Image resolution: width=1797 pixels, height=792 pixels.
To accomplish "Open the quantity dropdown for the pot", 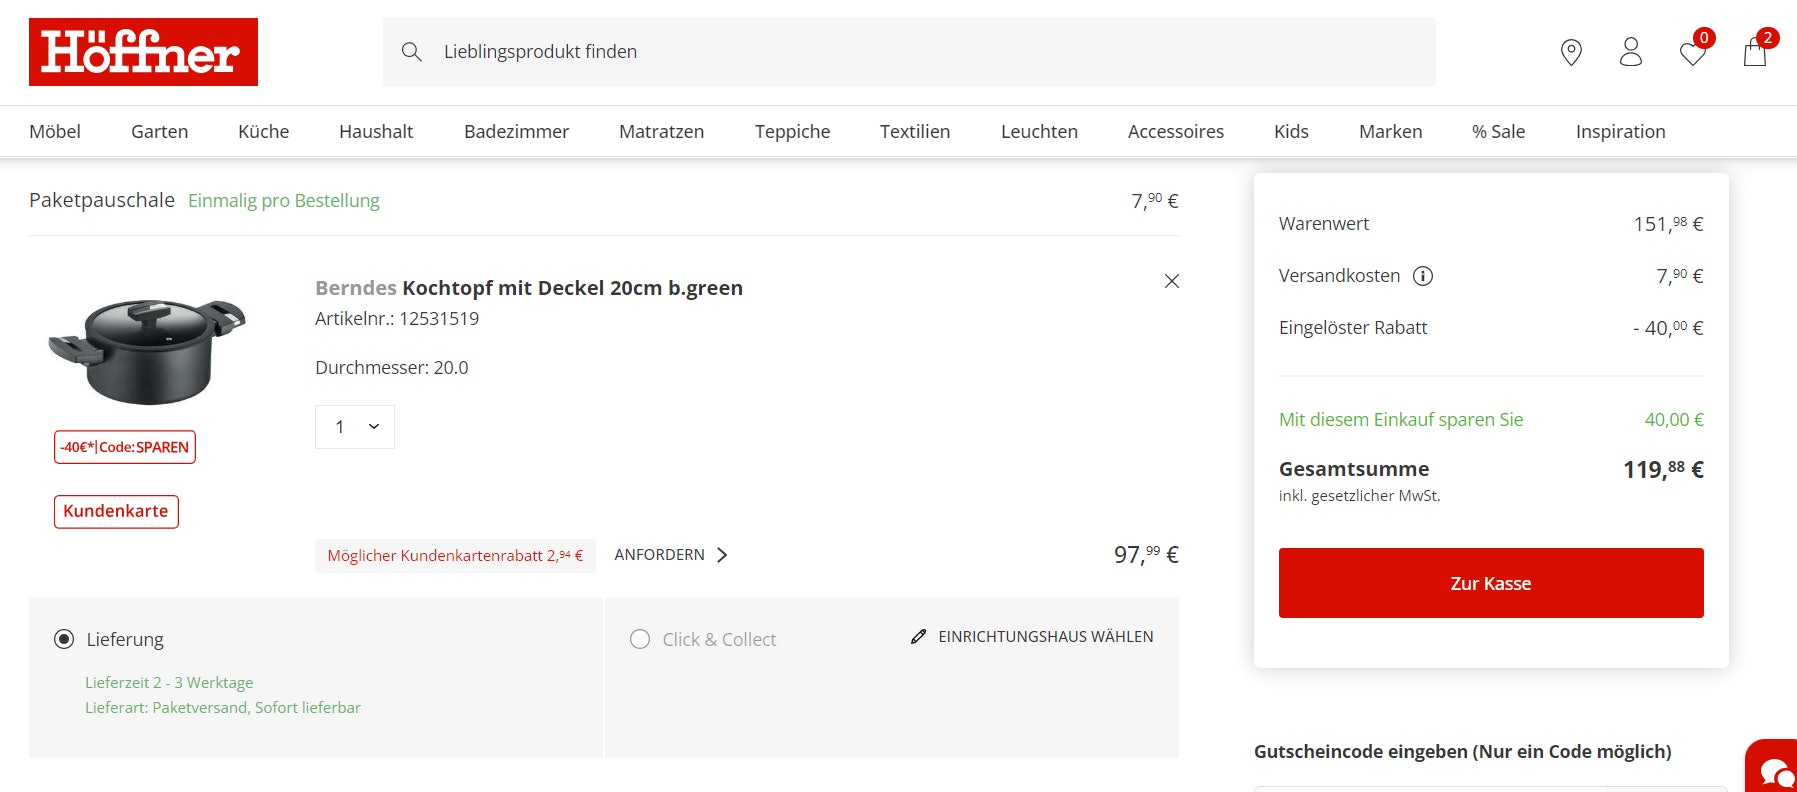I will coord(355,427).
